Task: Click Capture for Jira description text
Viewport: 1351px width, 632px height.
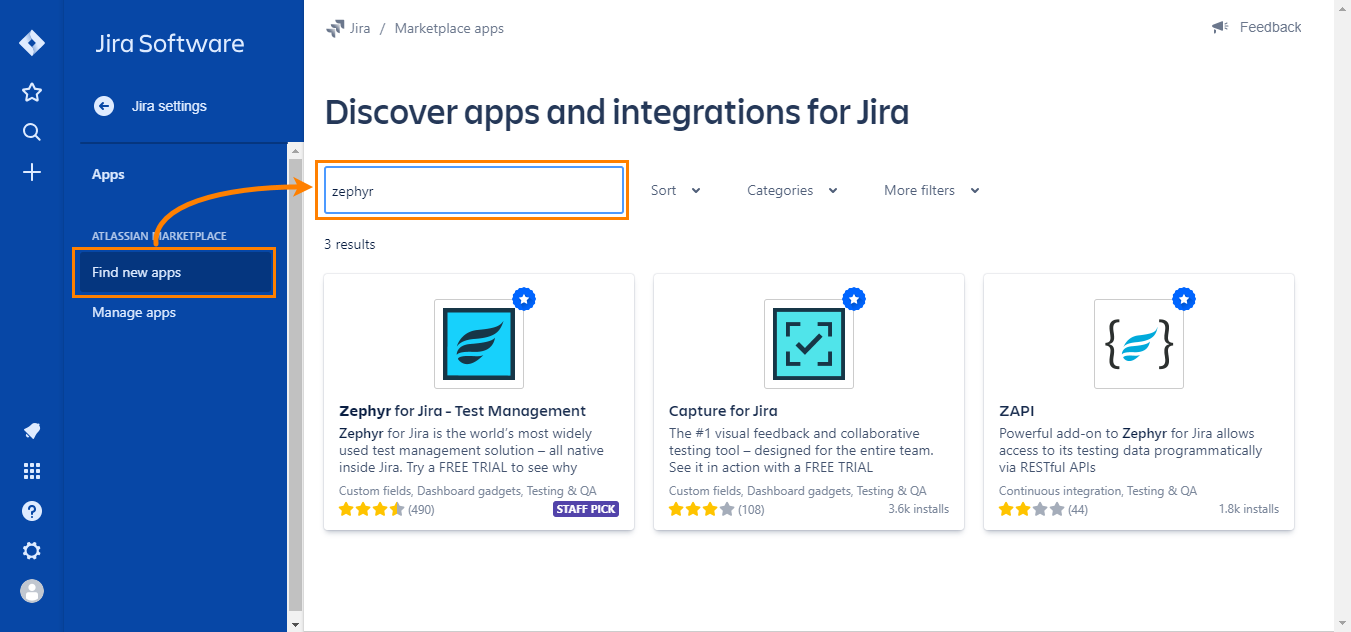Action: pyautogui.click(x=801, y=450)
